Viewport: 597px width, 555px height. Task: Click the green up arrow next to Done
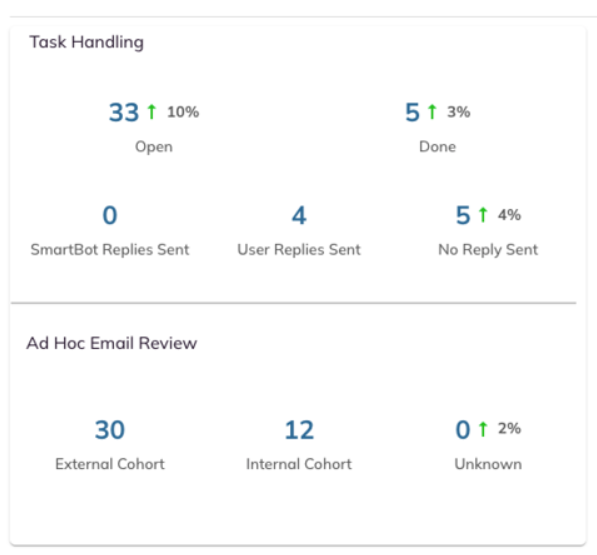(432, 112)
